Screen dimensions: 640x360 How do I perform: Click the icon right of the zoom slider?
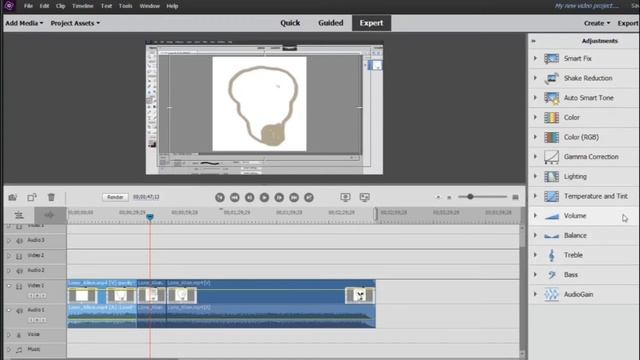click(x=516, y=197)
